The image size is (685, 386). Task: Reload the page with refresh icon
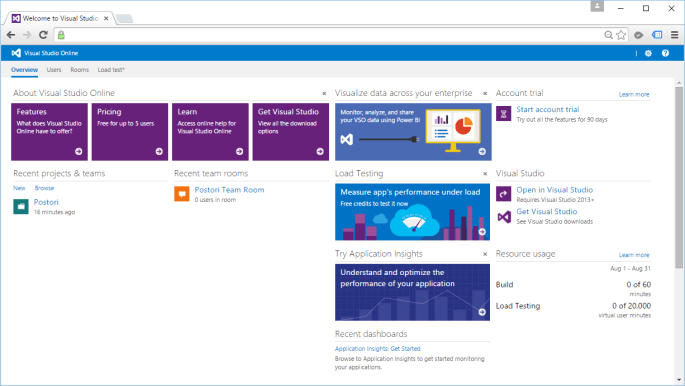43,35
